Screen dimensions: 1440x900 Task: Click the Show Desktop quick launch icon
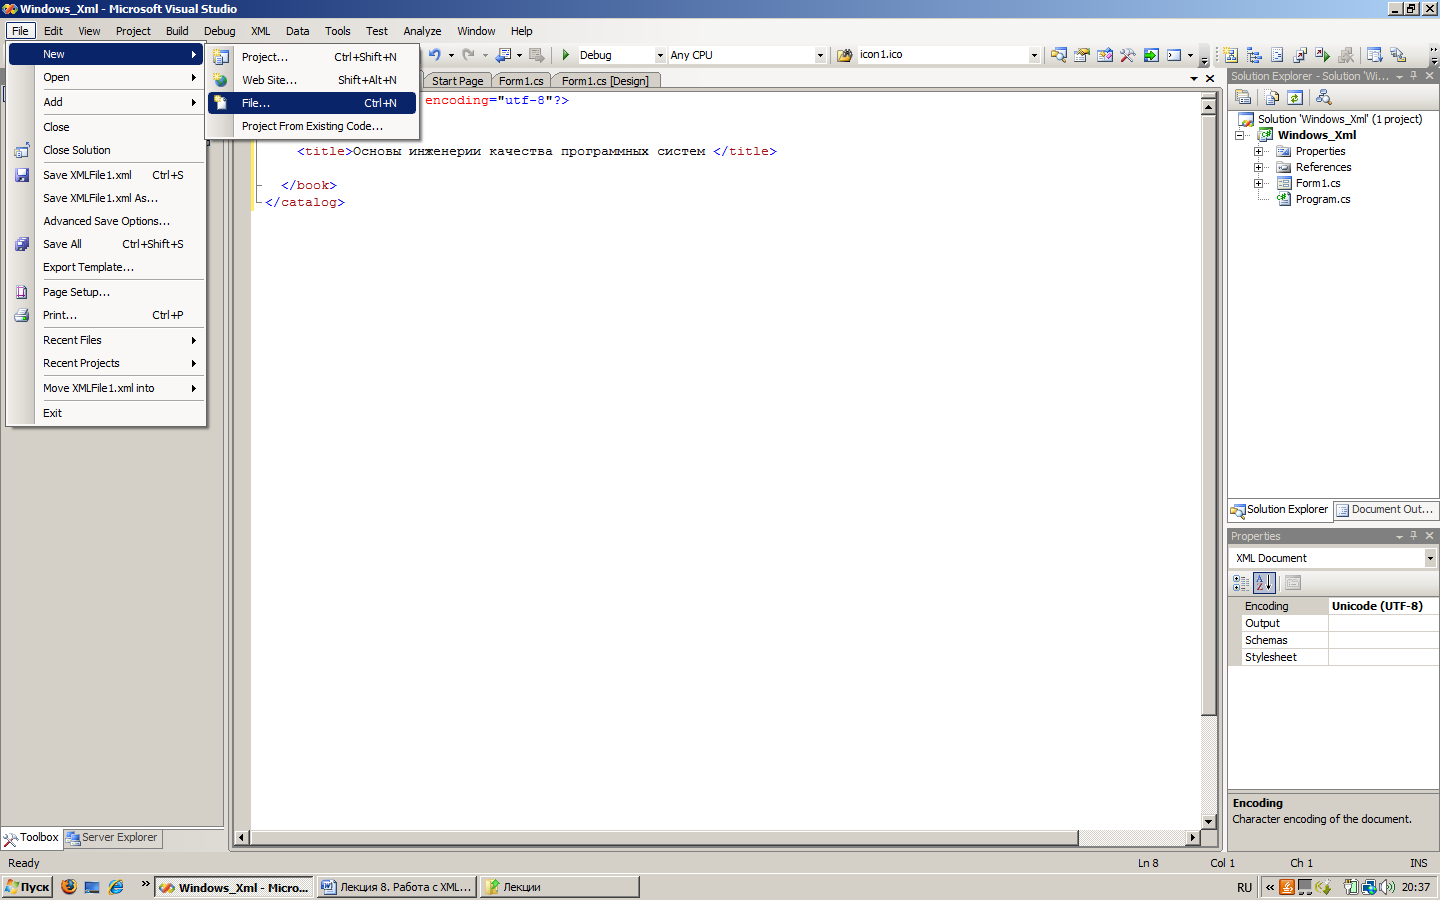click(92, 887)
